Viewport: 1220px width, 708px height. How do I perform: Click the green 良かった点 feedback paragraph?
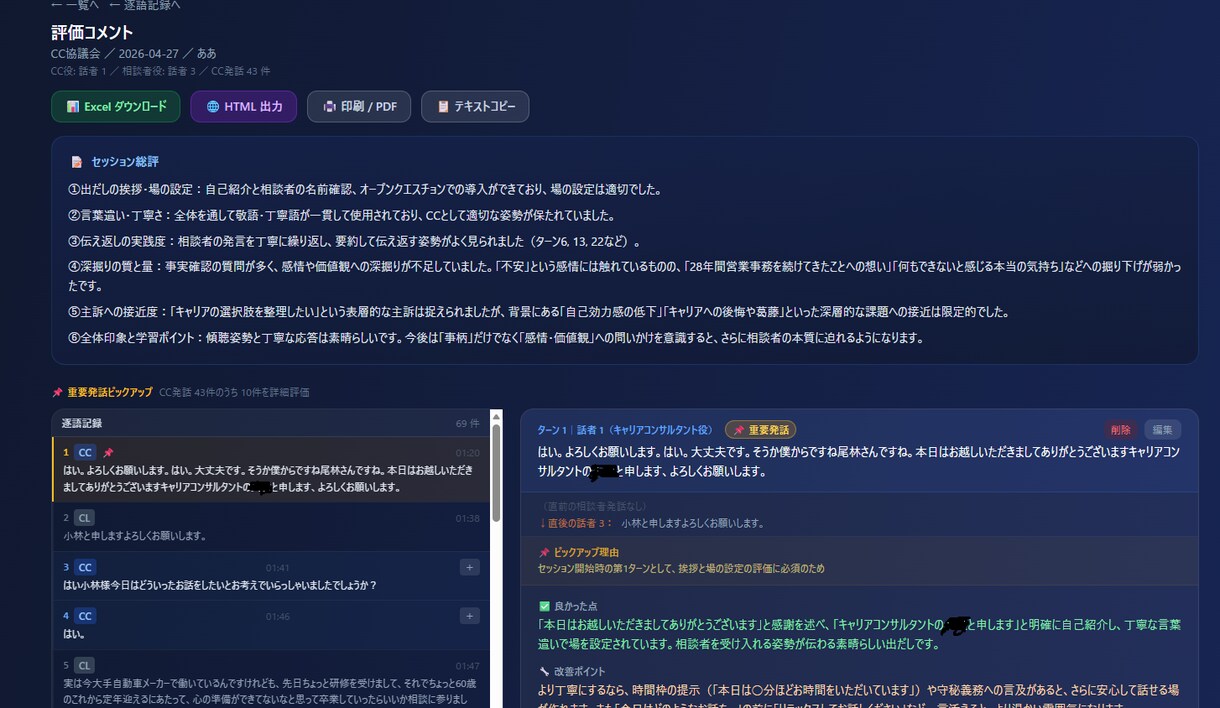click(x=859, y=634)
